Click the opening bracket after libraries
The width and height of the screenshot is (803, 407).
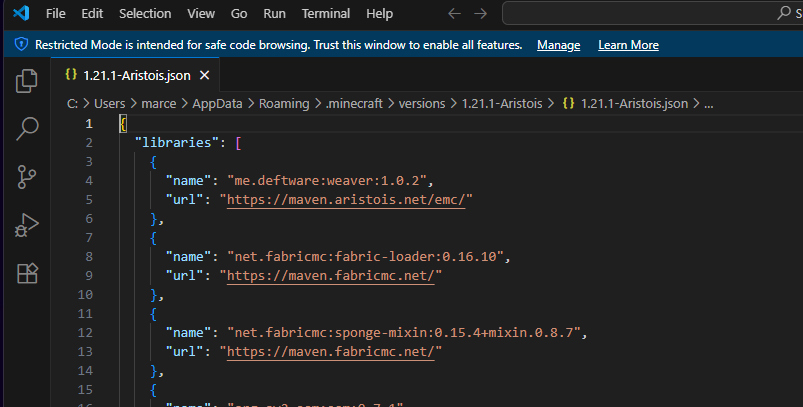(238, 143)
